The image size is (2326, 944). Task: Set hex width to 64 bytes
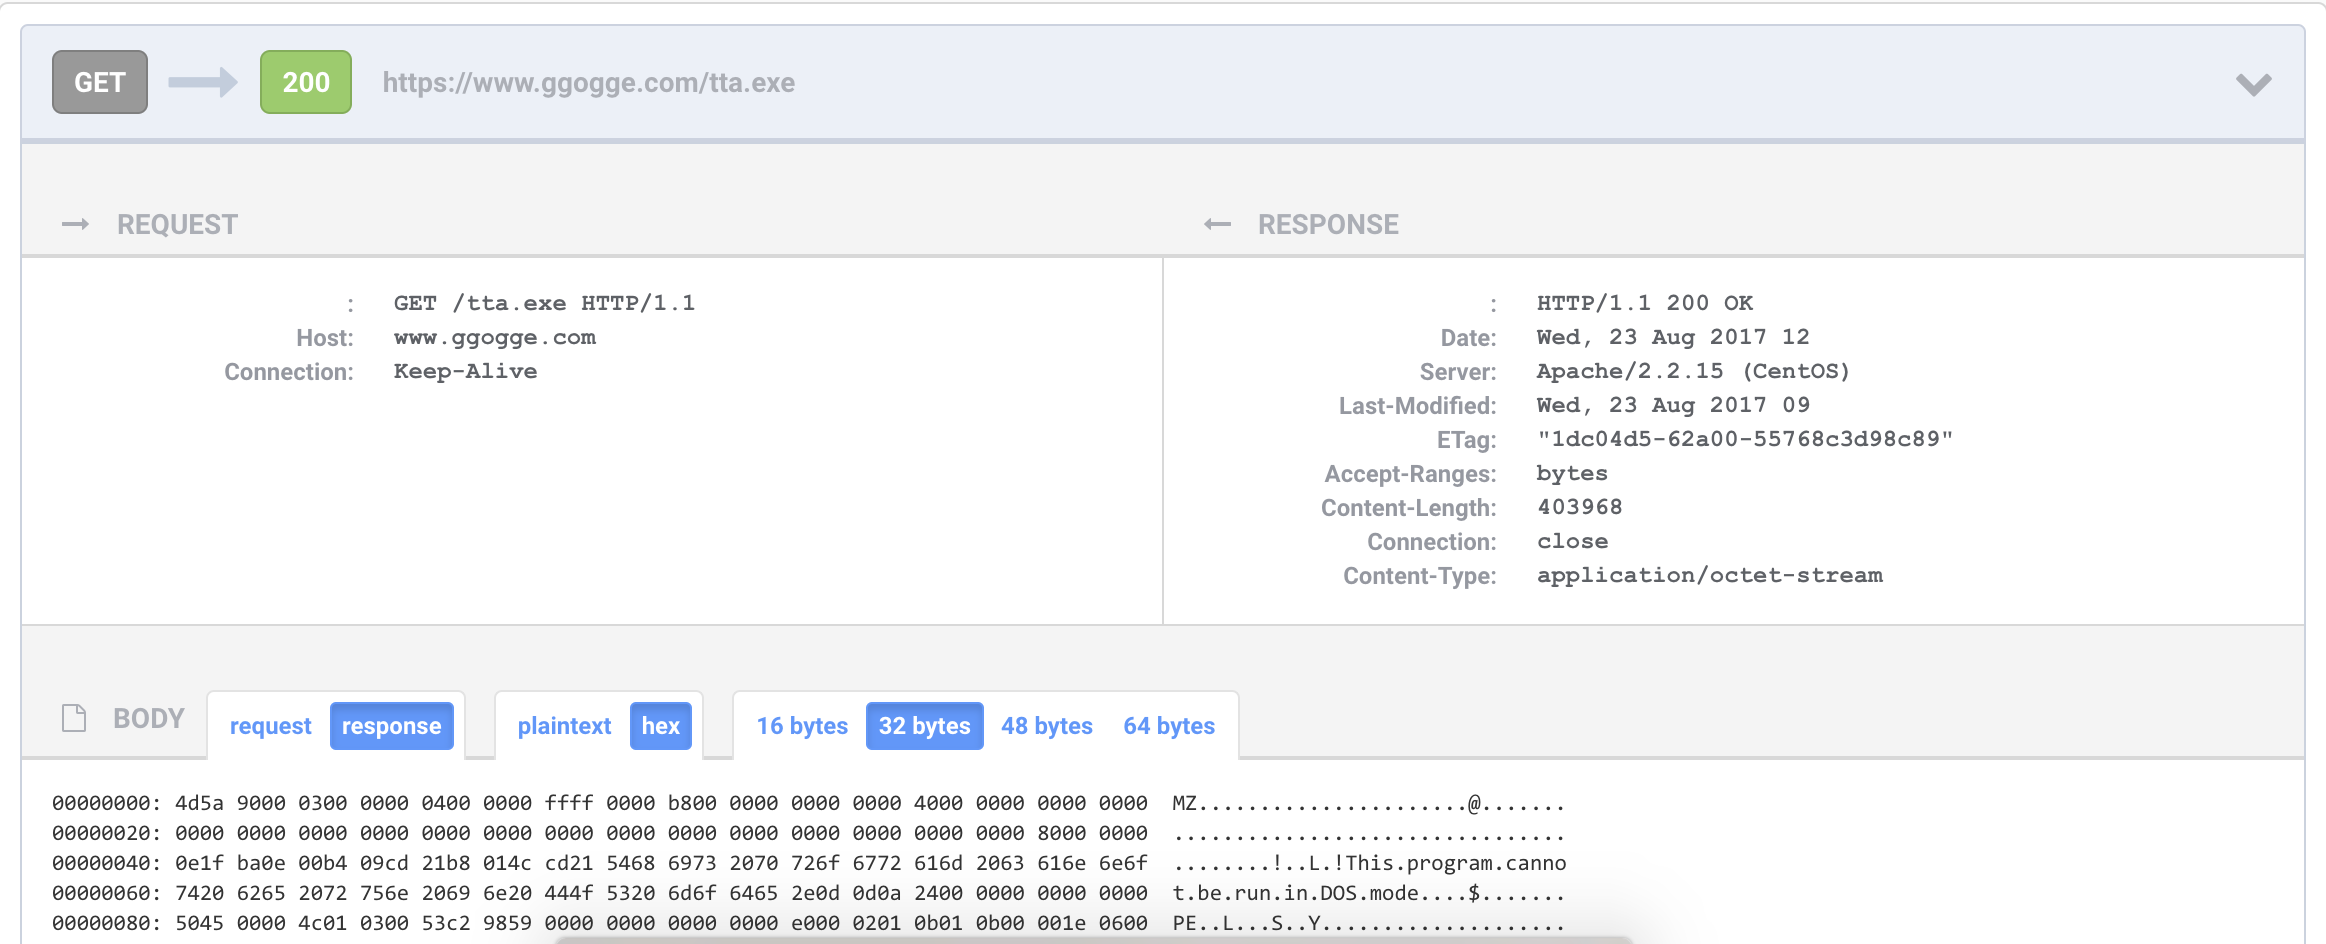pyautogui.click(x=1169, y=726)
